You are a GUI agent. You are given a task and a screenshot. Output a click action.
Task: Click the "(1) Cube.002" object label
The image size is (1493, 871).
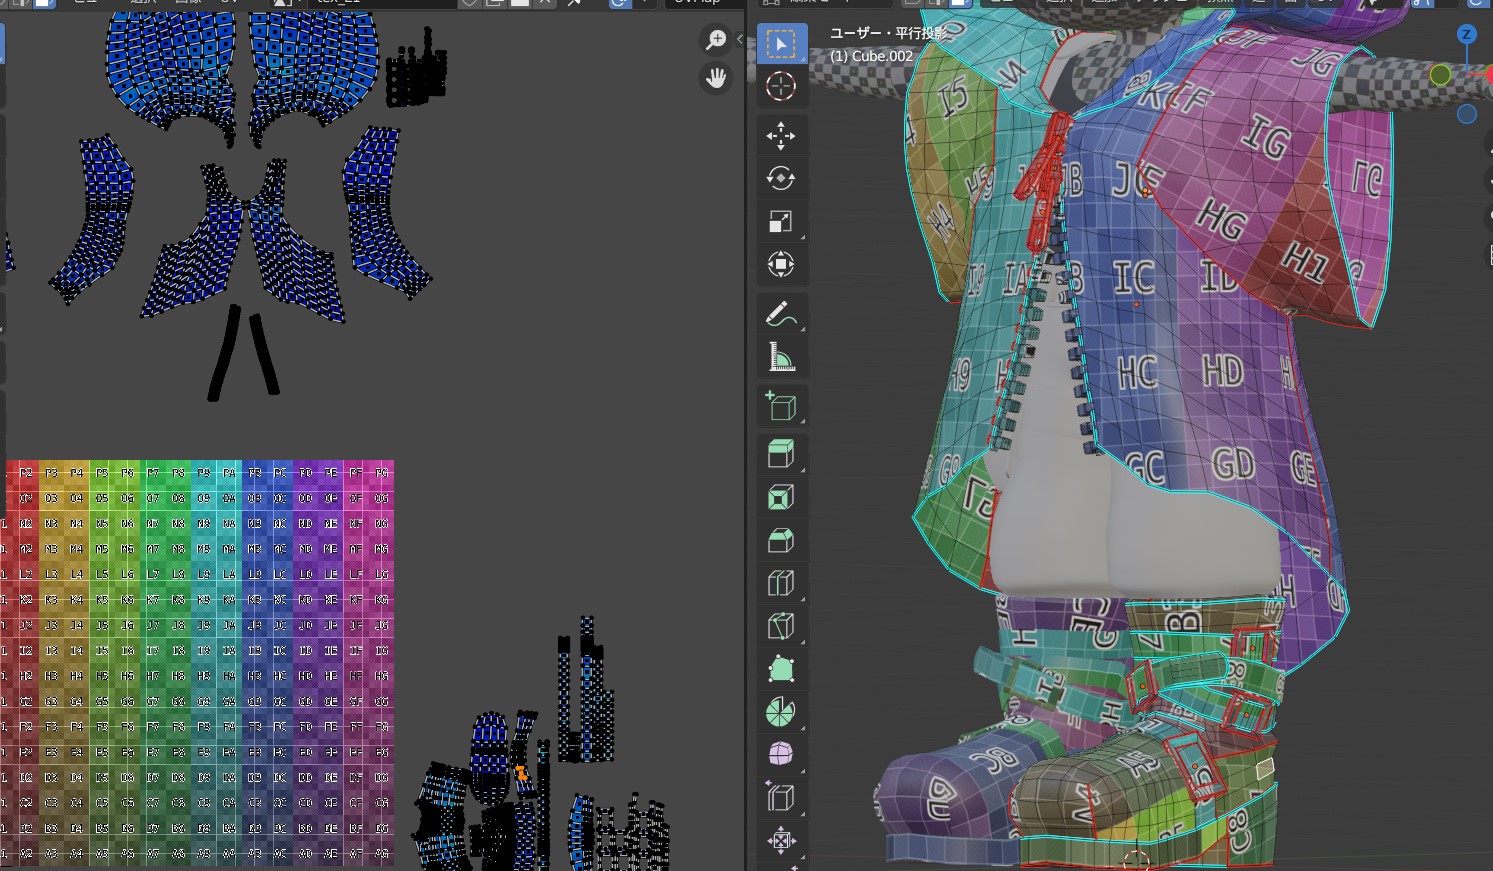(871, 56)
